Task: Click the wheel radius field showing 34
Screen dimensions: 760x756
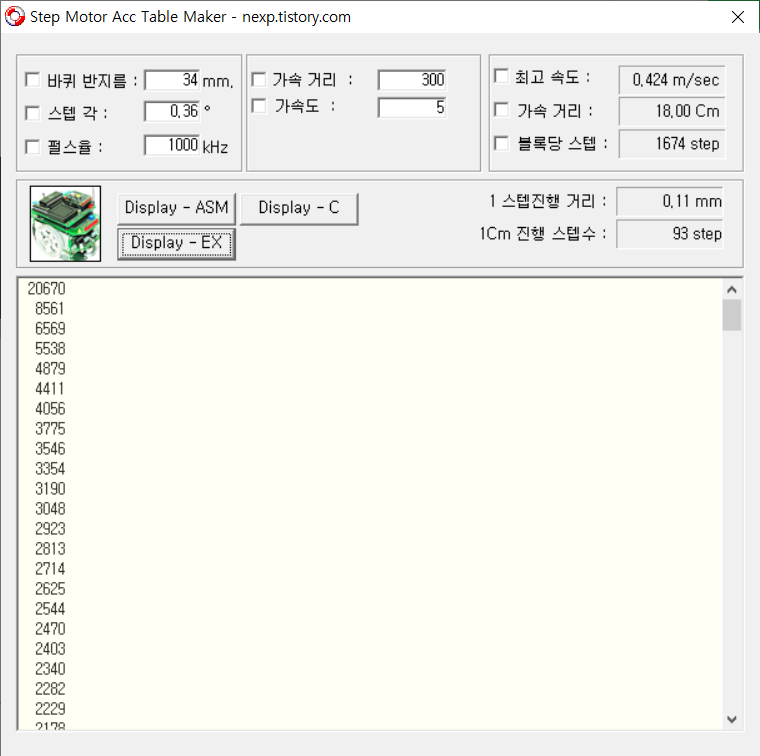Action: [x=172, y=80]
